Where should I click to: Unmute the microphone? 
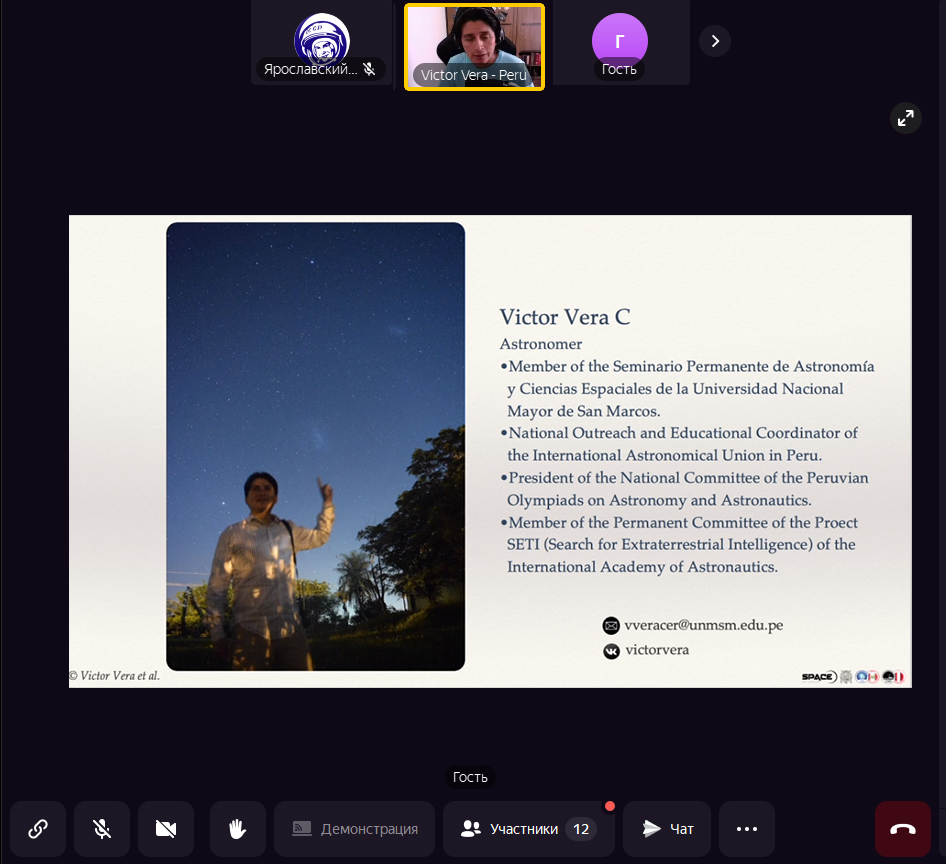point(102,829)
